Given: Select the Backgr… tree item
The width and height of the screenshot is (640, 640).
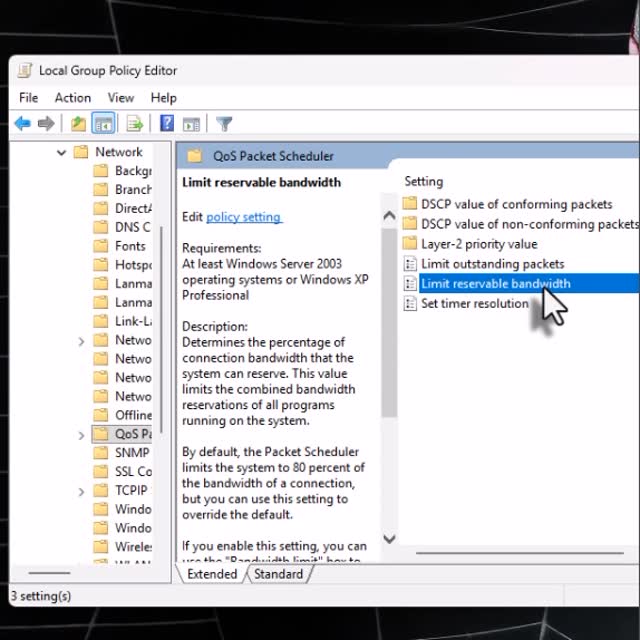Looking at the screenshot, I should tap(133, 171).
